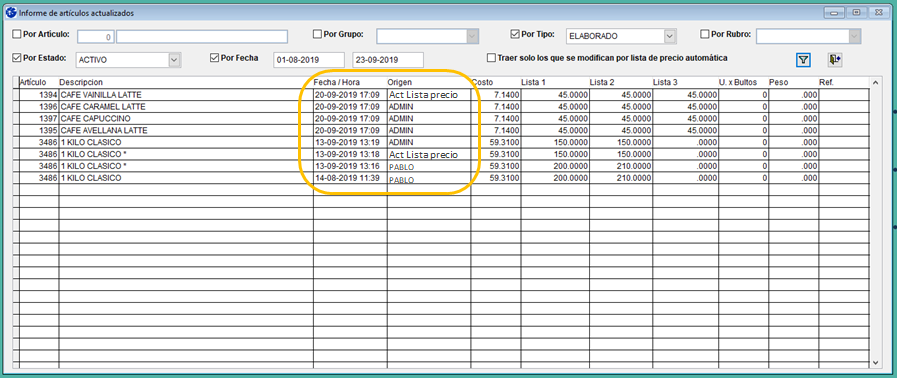Image resolution: width=897 pixels, height=378 pixels.
Task: Check Traer solo lista de precio automática
Action: [491, 58]
